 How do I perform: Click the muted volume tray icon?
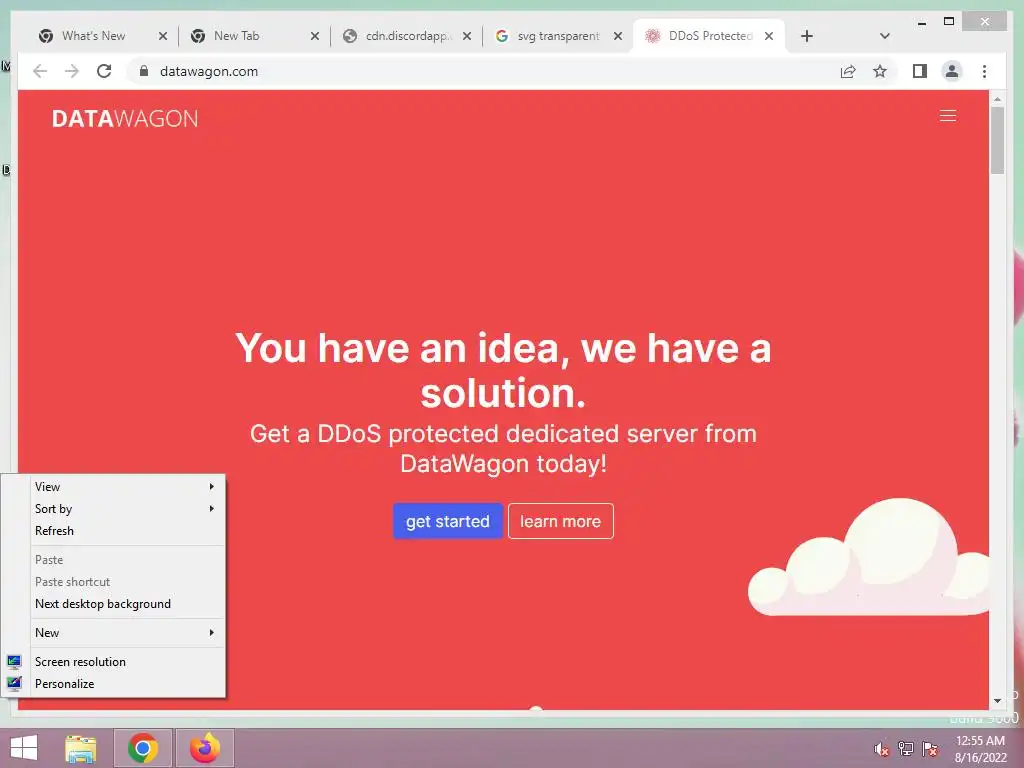(882, 749)
